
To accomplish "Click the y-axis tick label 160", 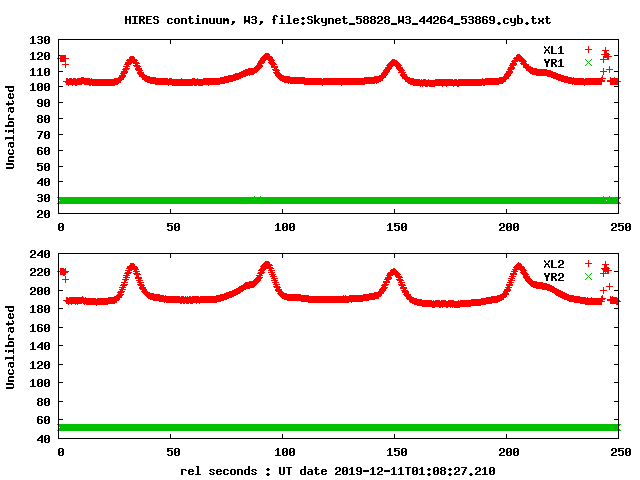I will [40, 328].
